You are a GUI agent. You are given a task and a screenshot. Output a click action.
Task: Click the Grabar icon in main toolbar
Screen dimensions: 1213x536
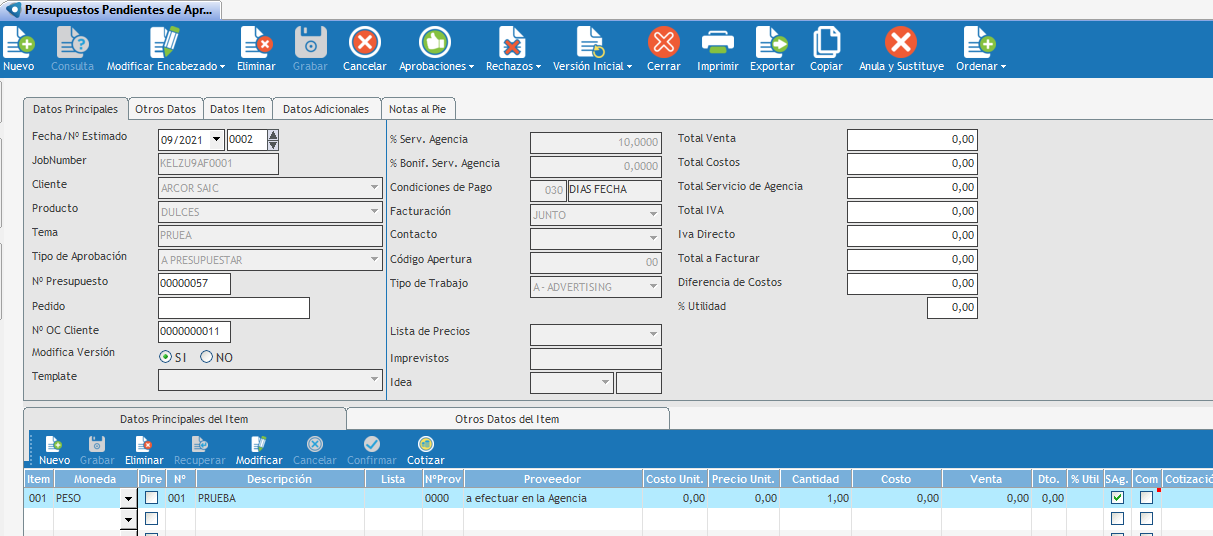pos(311,42)
